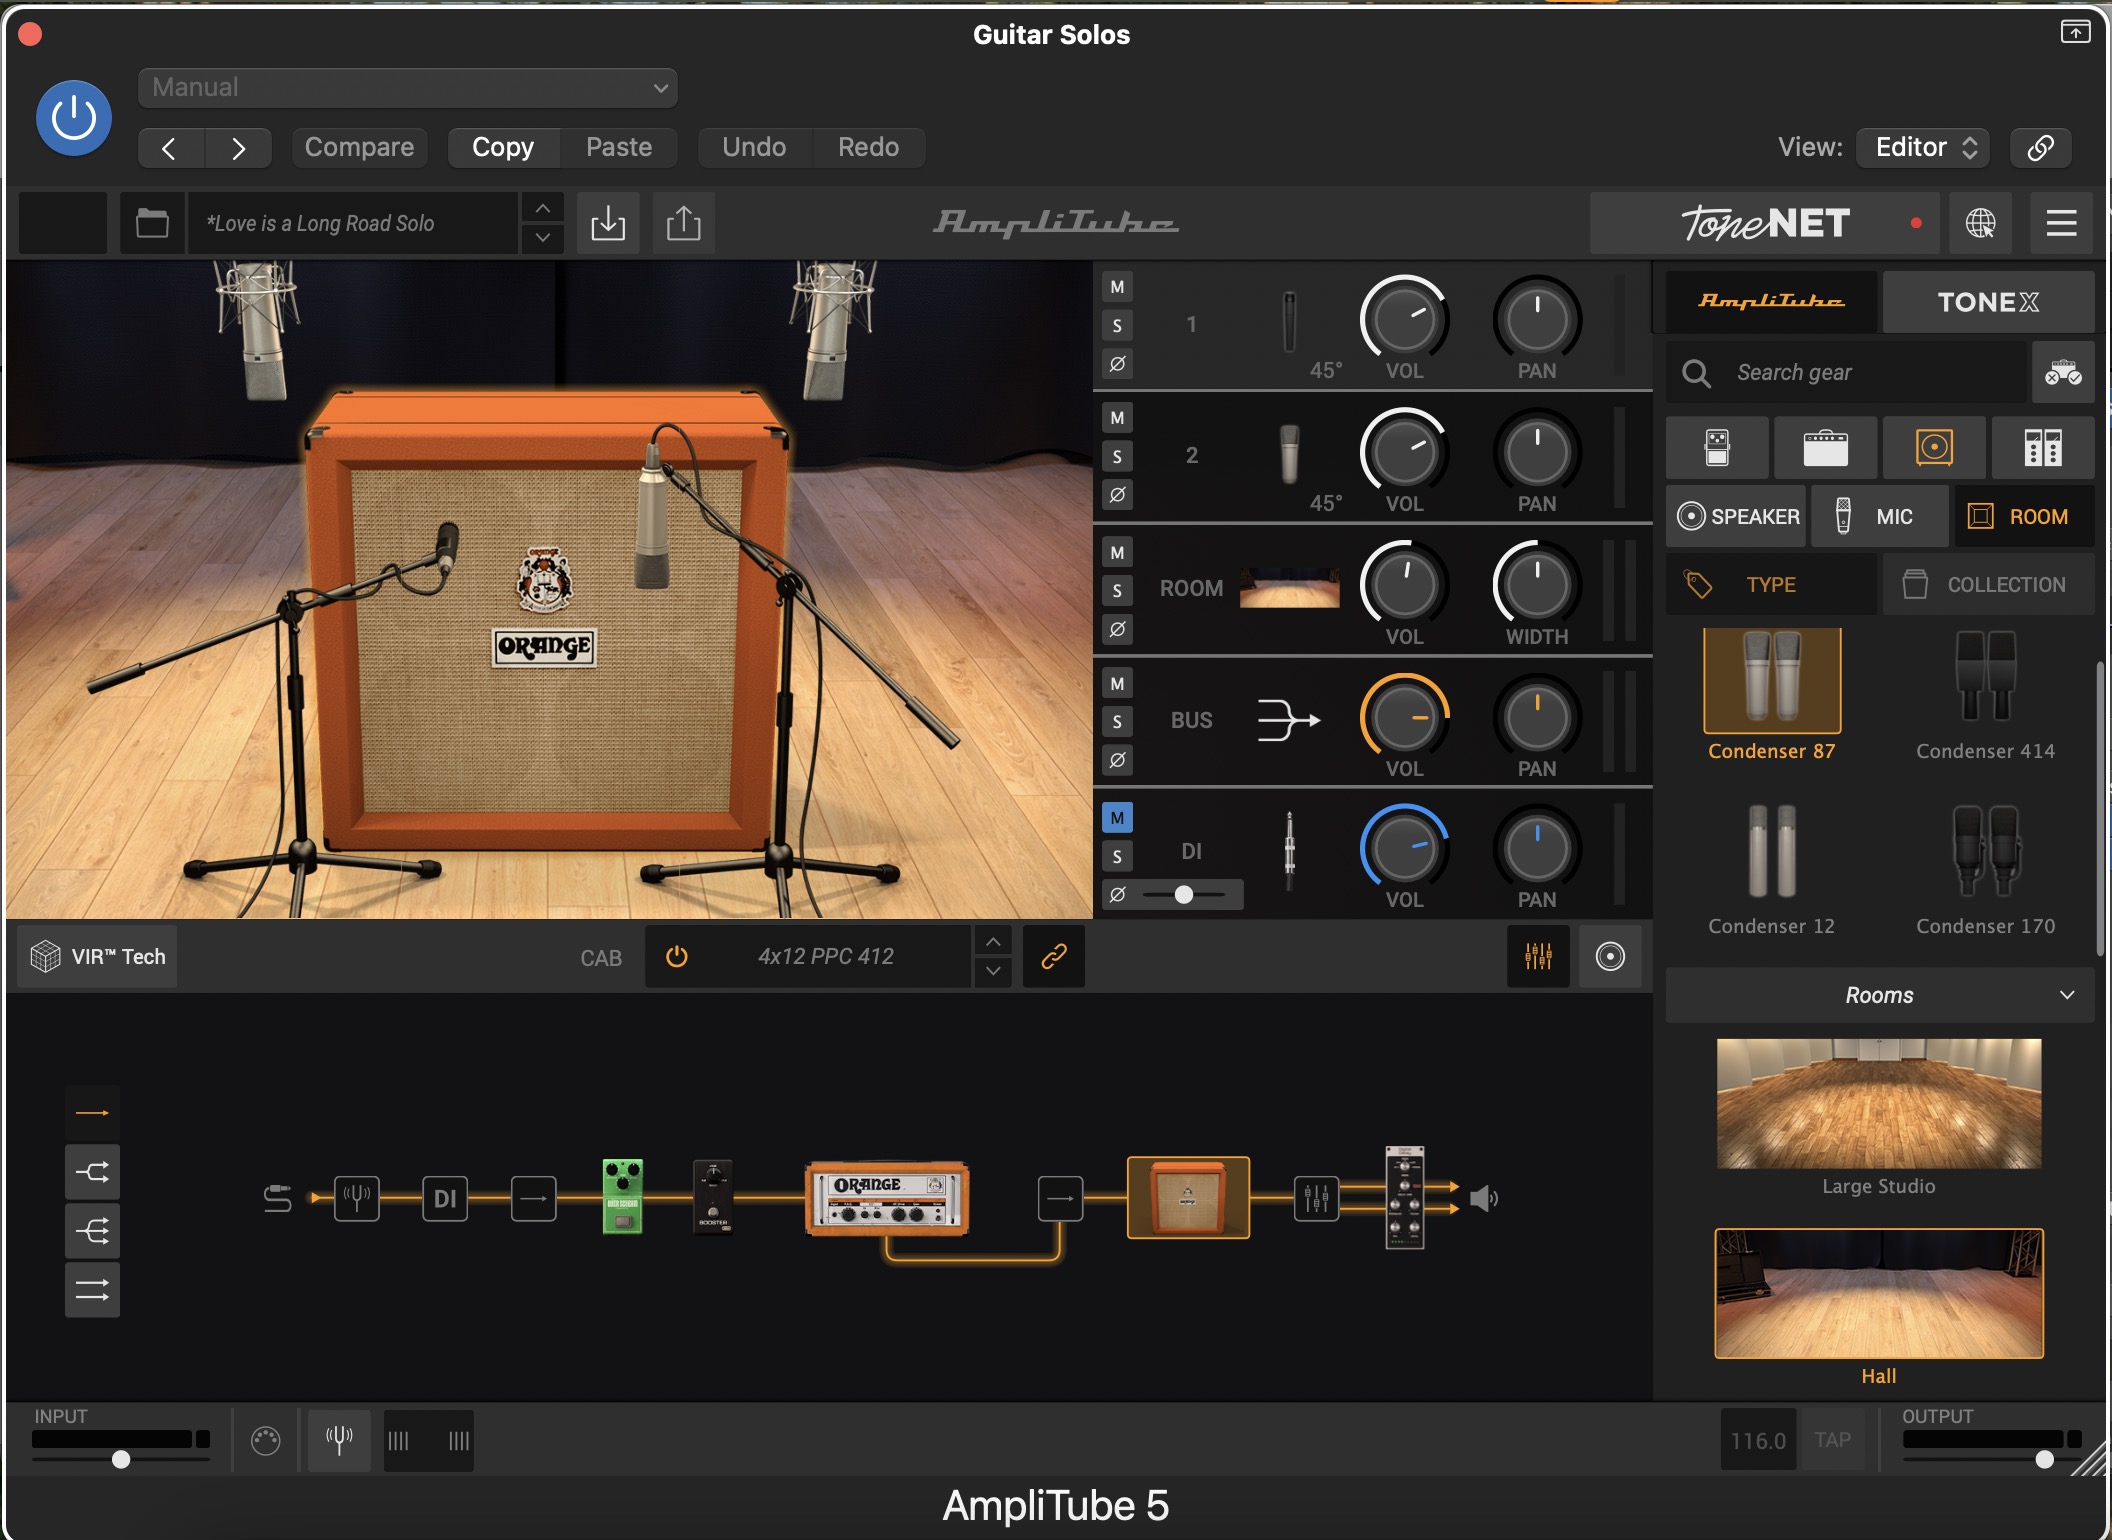The width and height of the screenshot is (2112, 1540).
Task: Click the Copy button
Action: 503,147
